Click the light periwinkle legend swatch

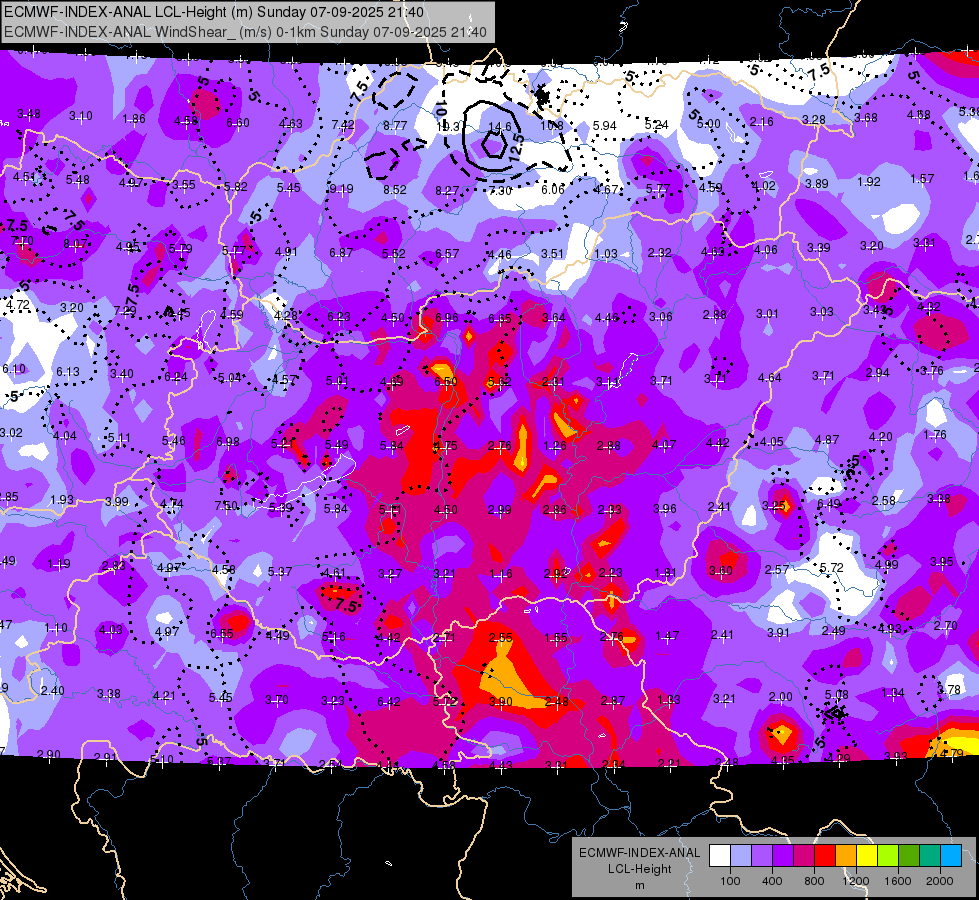tap(741, 856)
